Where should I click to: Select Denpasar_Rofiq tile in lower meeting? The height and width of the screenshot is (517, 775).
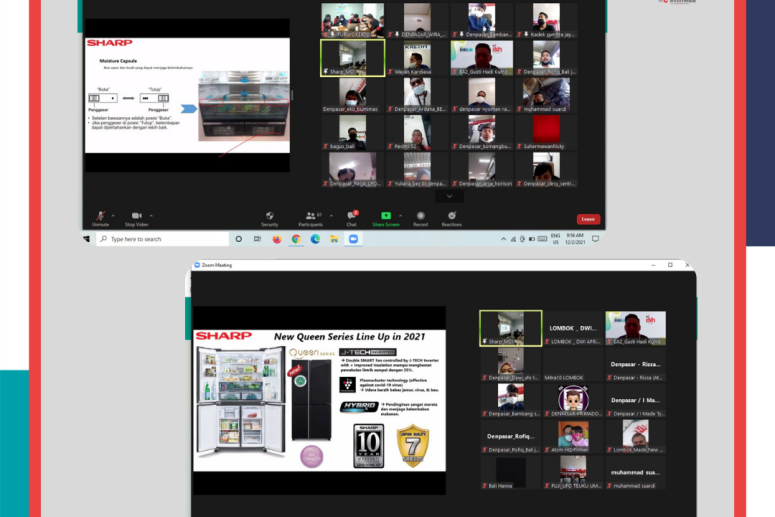(x=511, y=436)
